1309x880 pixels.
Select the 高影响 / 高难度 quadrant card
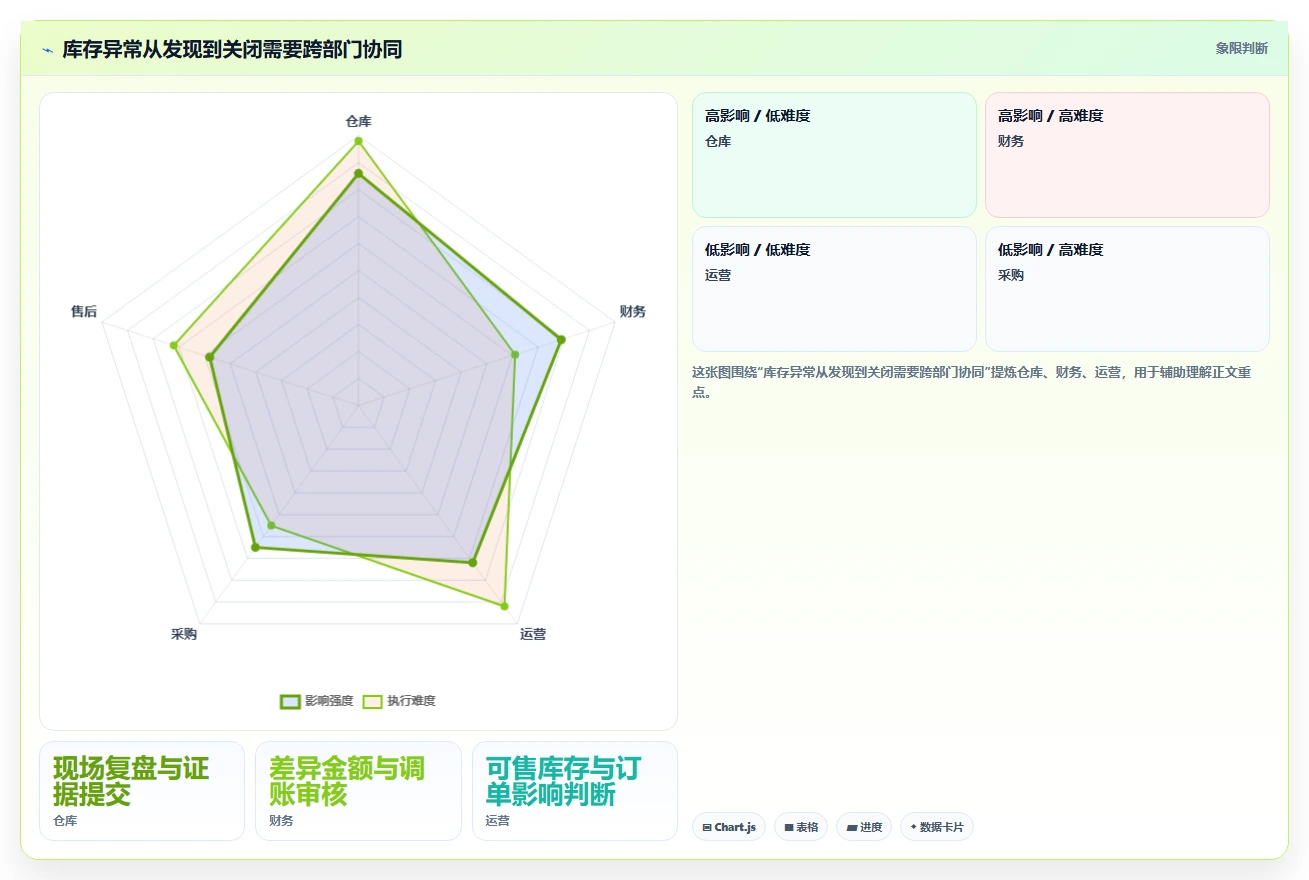click(x=1127, y=155)
